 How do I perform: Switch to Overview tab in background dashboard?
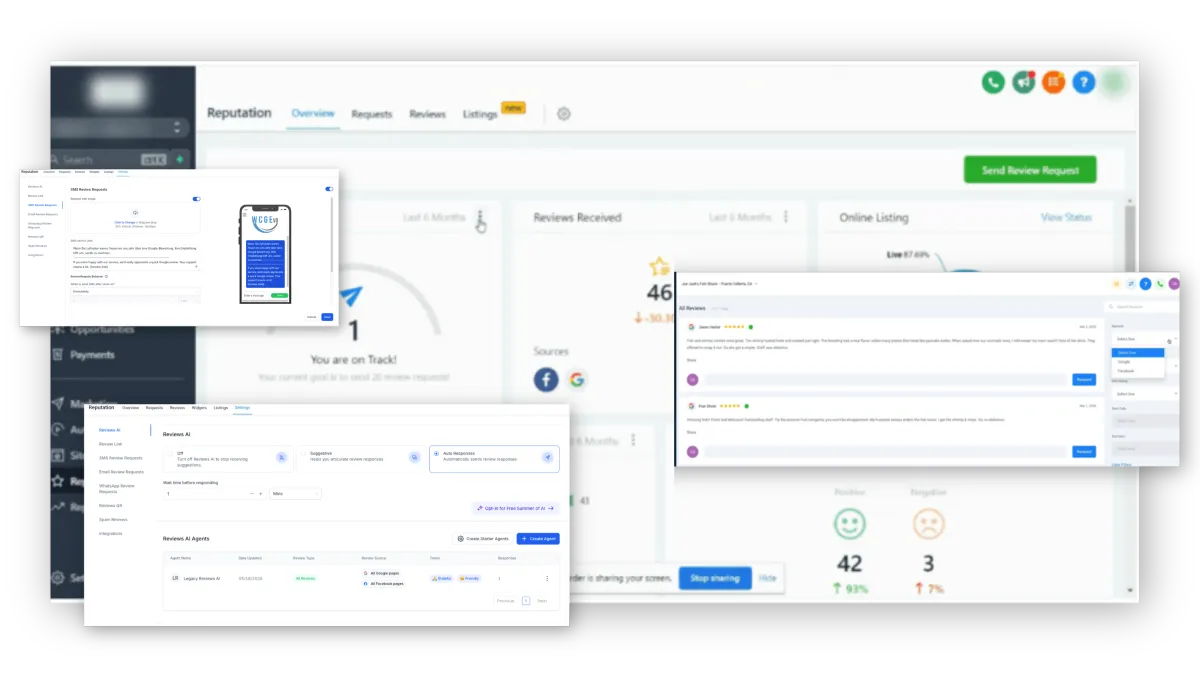[313, 114]
